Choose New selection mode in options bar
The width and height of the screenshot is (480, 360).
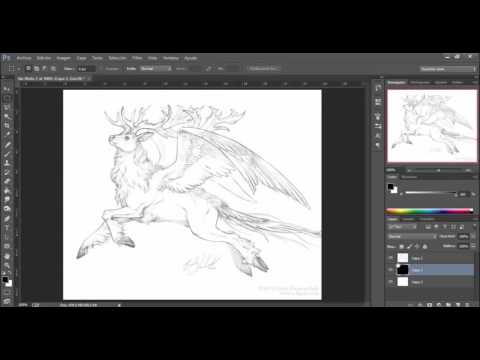[29, 69]
